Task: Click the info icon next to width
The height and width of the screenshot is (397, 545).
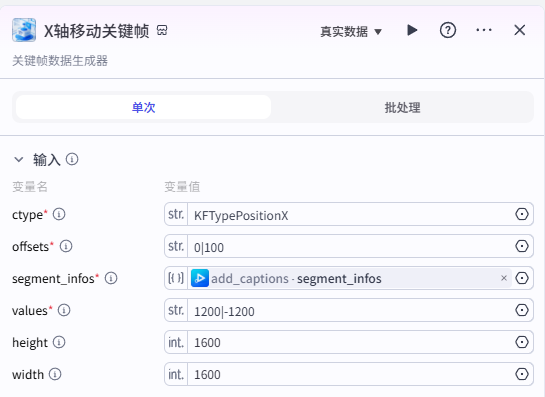Action: pos(55,374)
